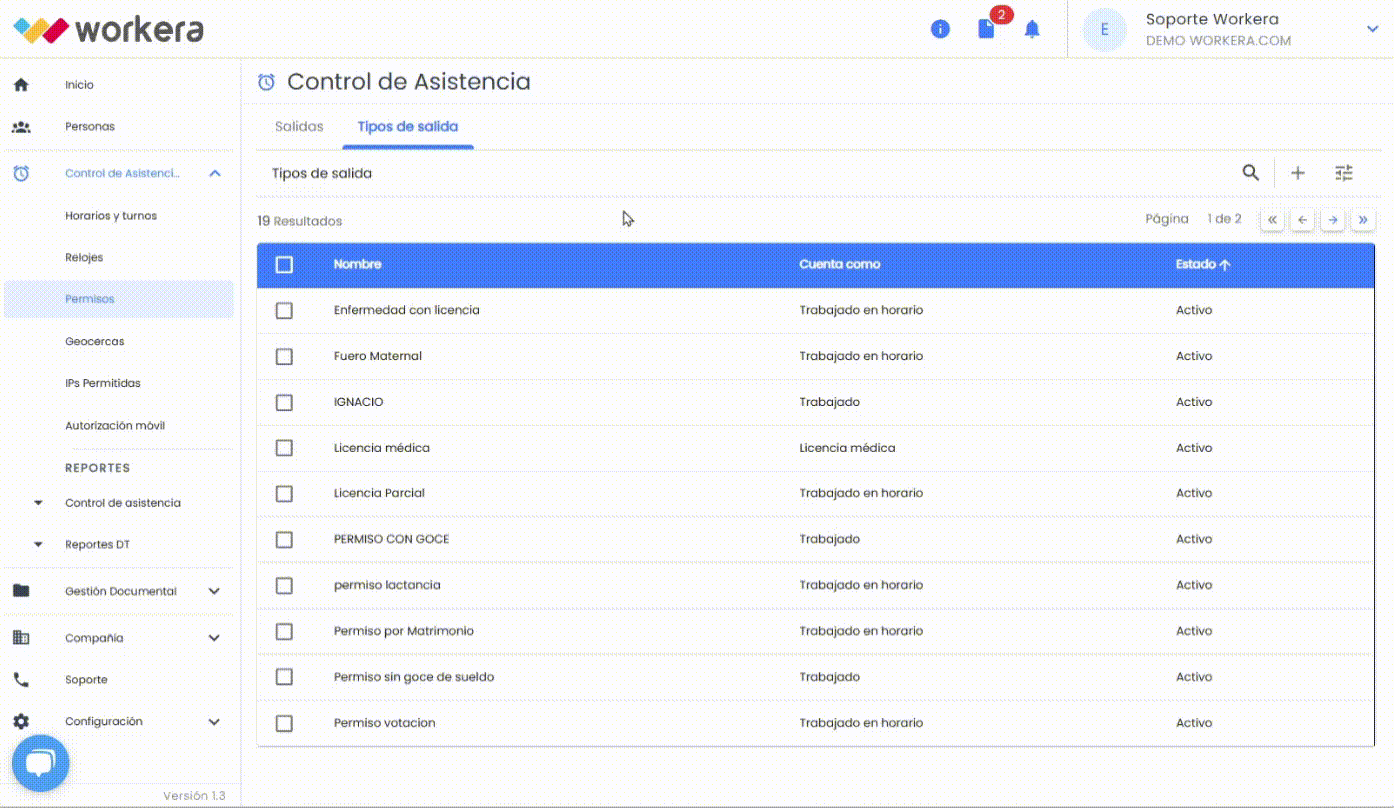The height and width of the screenshot is (808, 1394).
Task: Open the notifications bell
Action: coord(1032,29)
